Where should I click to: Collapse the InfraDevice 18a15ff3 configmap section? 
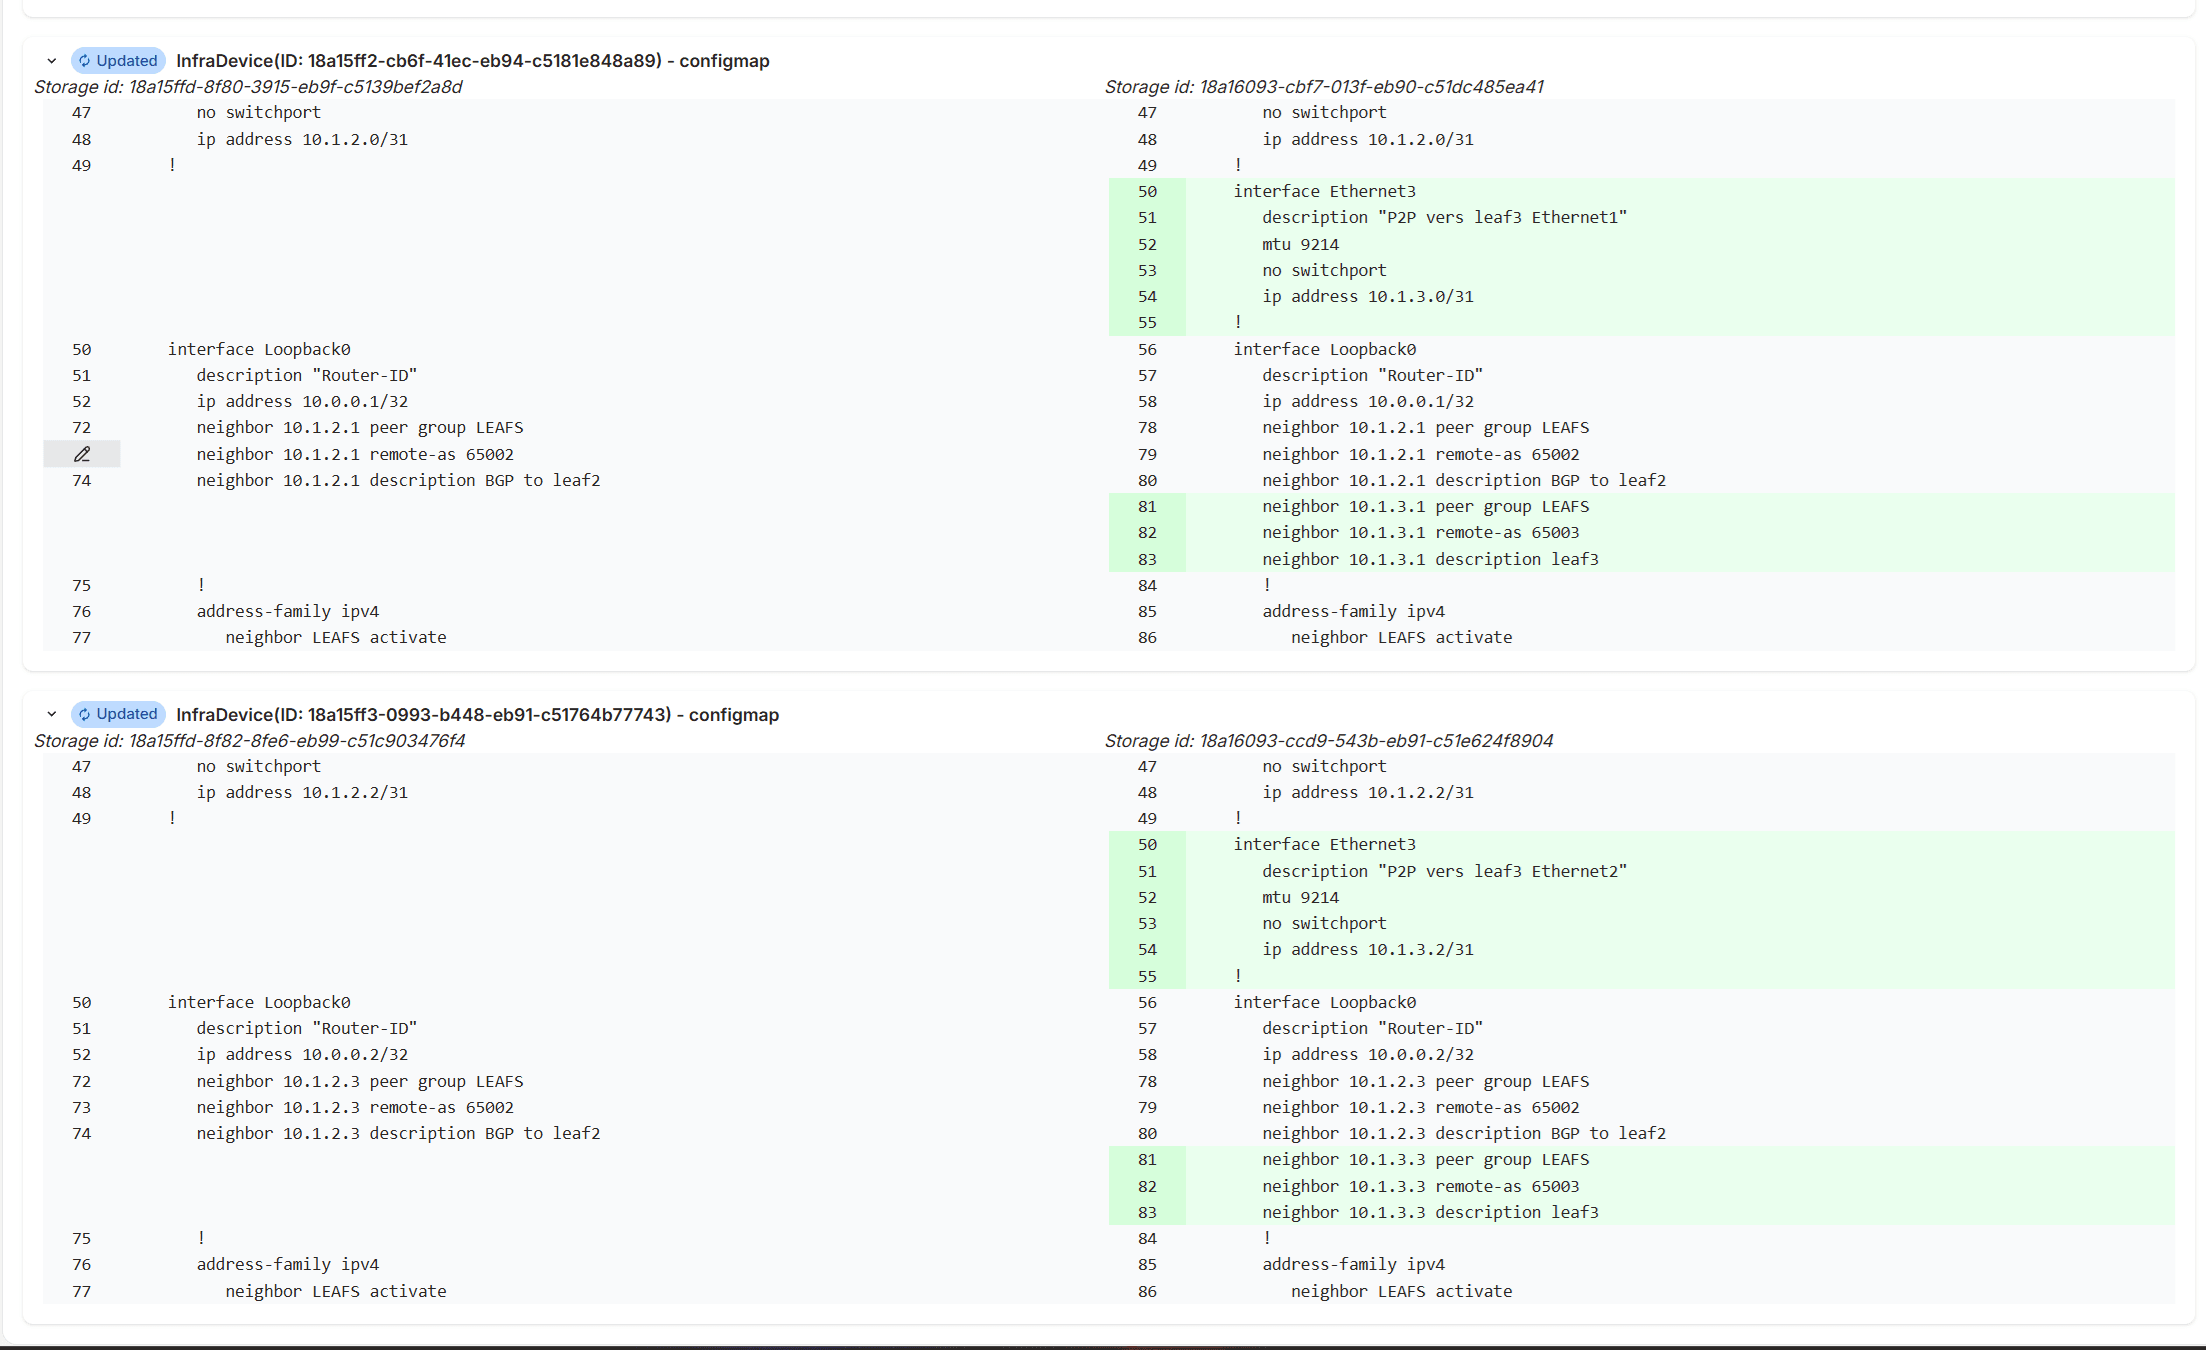(52, 714)
